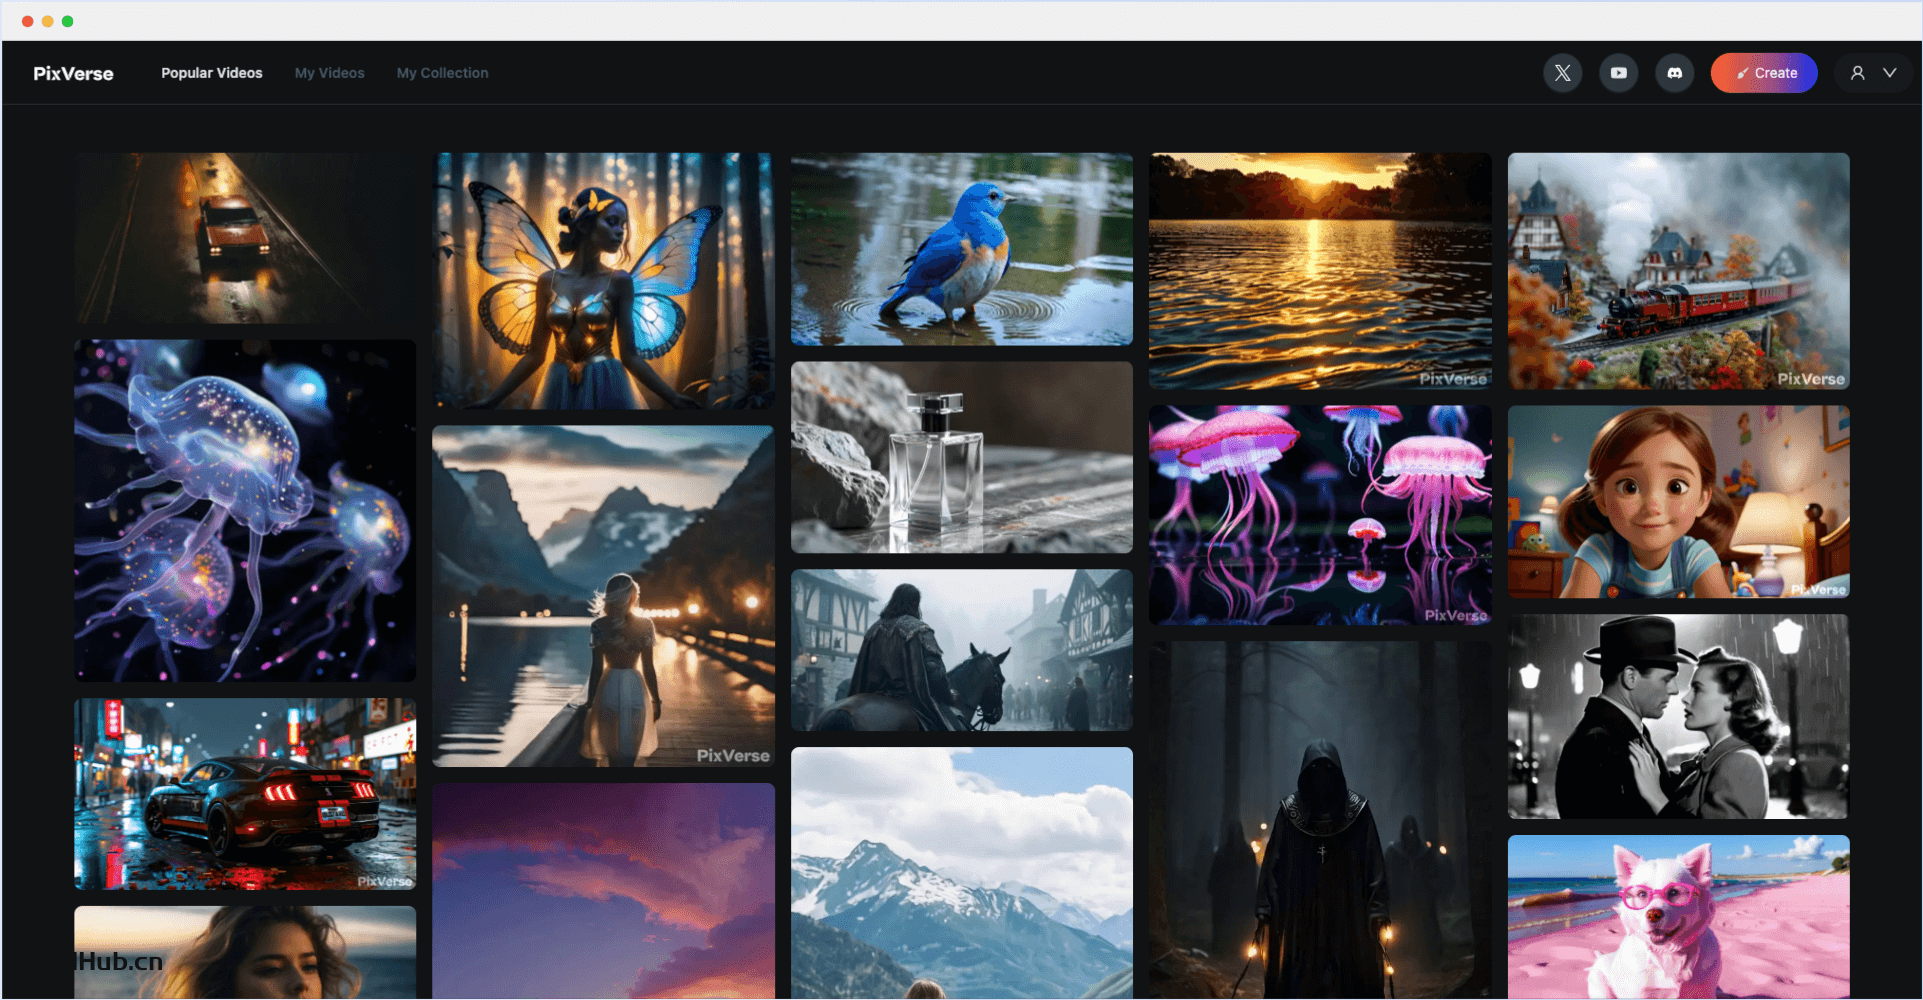Open the golden sunset lake video
The width and height of the screenshot is (1923, 1000).
pos(1320,271)
